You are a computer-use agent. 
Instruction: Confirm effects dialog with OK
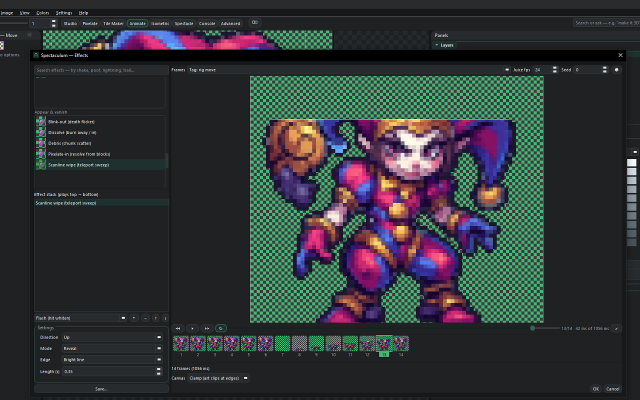596,389
